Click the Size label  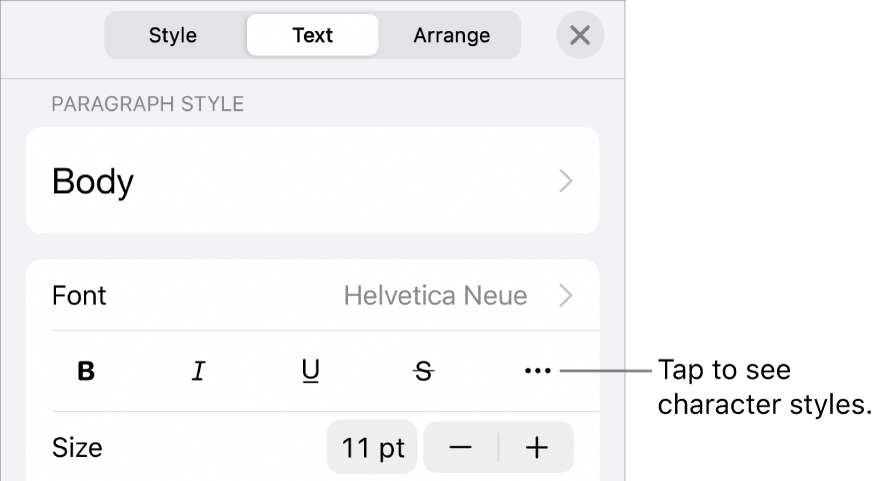pyautogui.click(x=77, y=447)
